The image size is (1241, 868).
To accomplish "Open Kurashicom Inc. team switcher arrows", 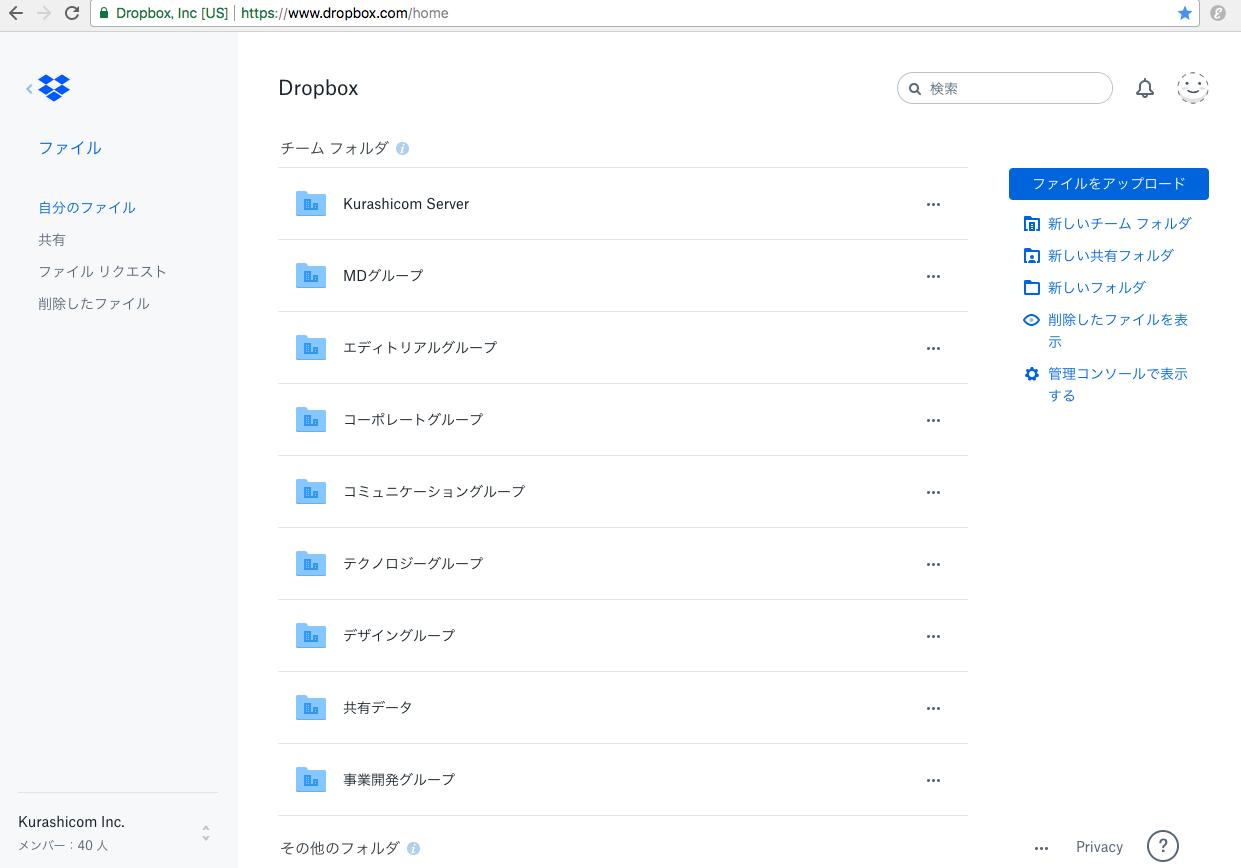I will tap(206, 833).
